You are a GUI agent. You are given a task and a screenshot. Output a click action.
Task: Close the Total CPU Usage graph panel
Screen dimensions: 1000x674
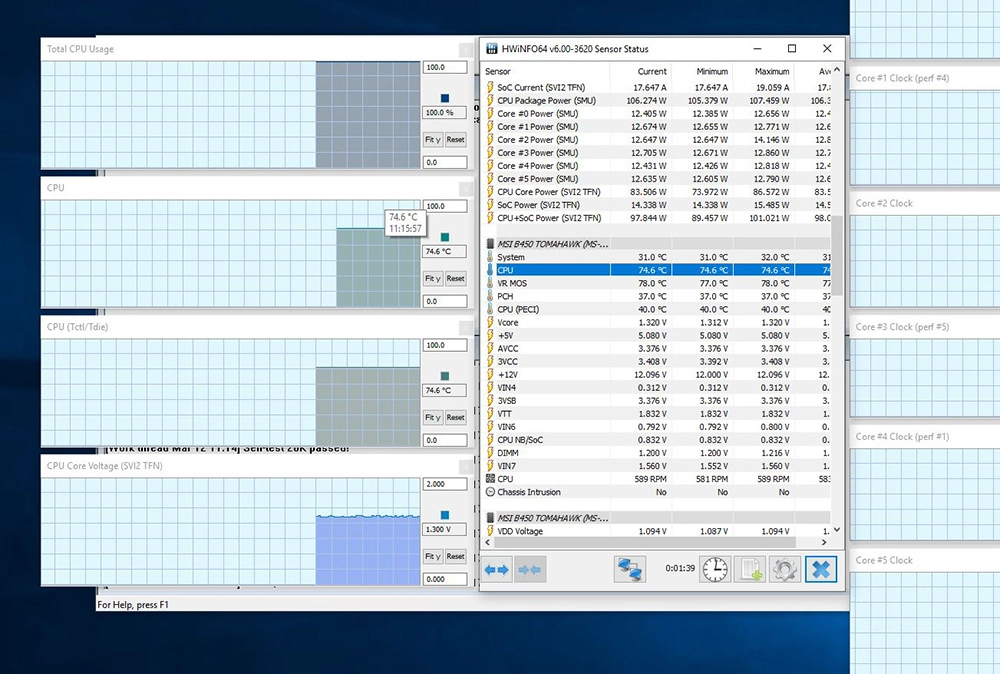[465, 49]
